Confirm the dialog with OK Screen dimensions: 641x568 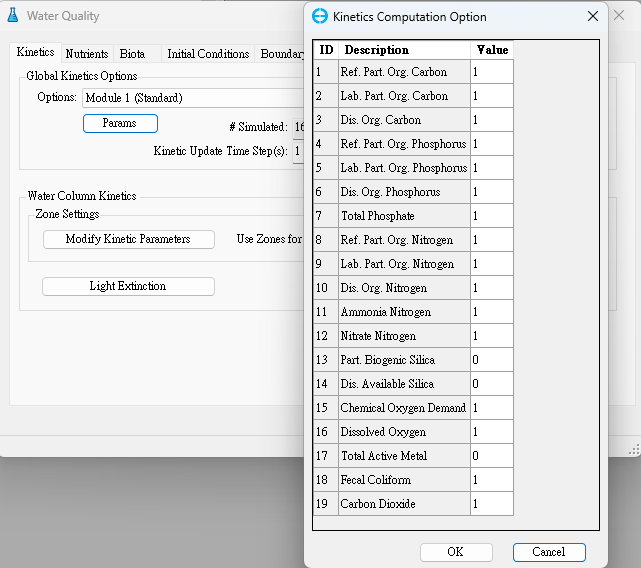455,552
